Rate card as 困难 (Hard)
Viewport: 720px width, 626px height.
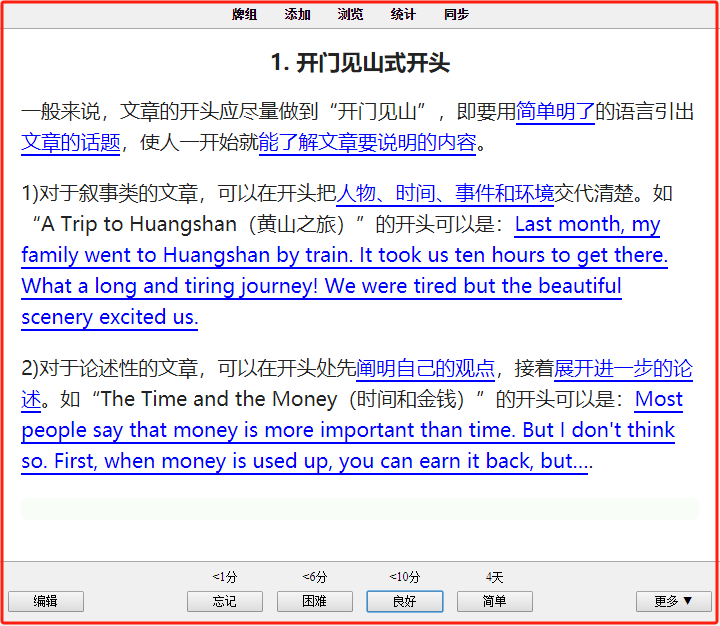315,601
